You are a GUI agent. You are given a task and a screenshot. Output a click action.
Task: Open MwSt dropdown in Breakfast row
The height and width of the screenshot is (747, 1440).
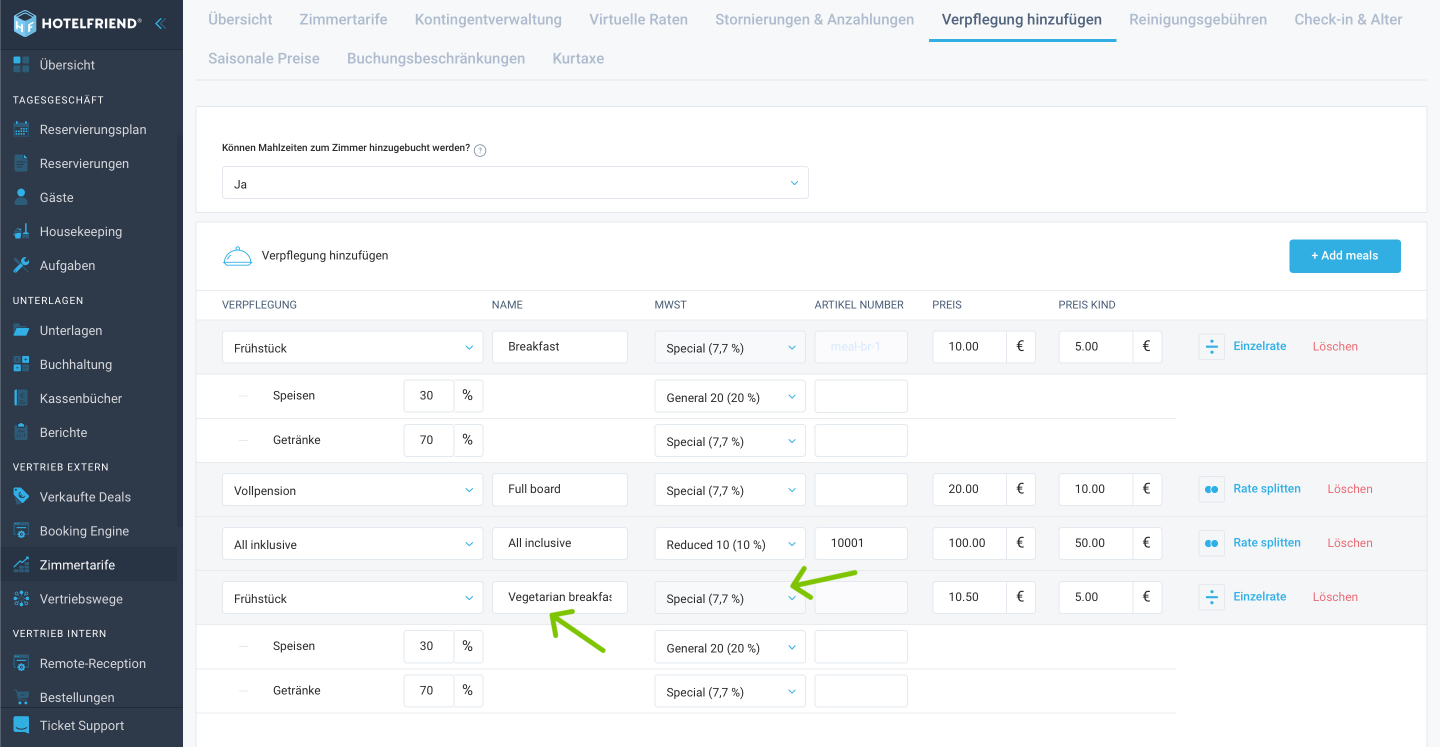[x=730, y=347]
